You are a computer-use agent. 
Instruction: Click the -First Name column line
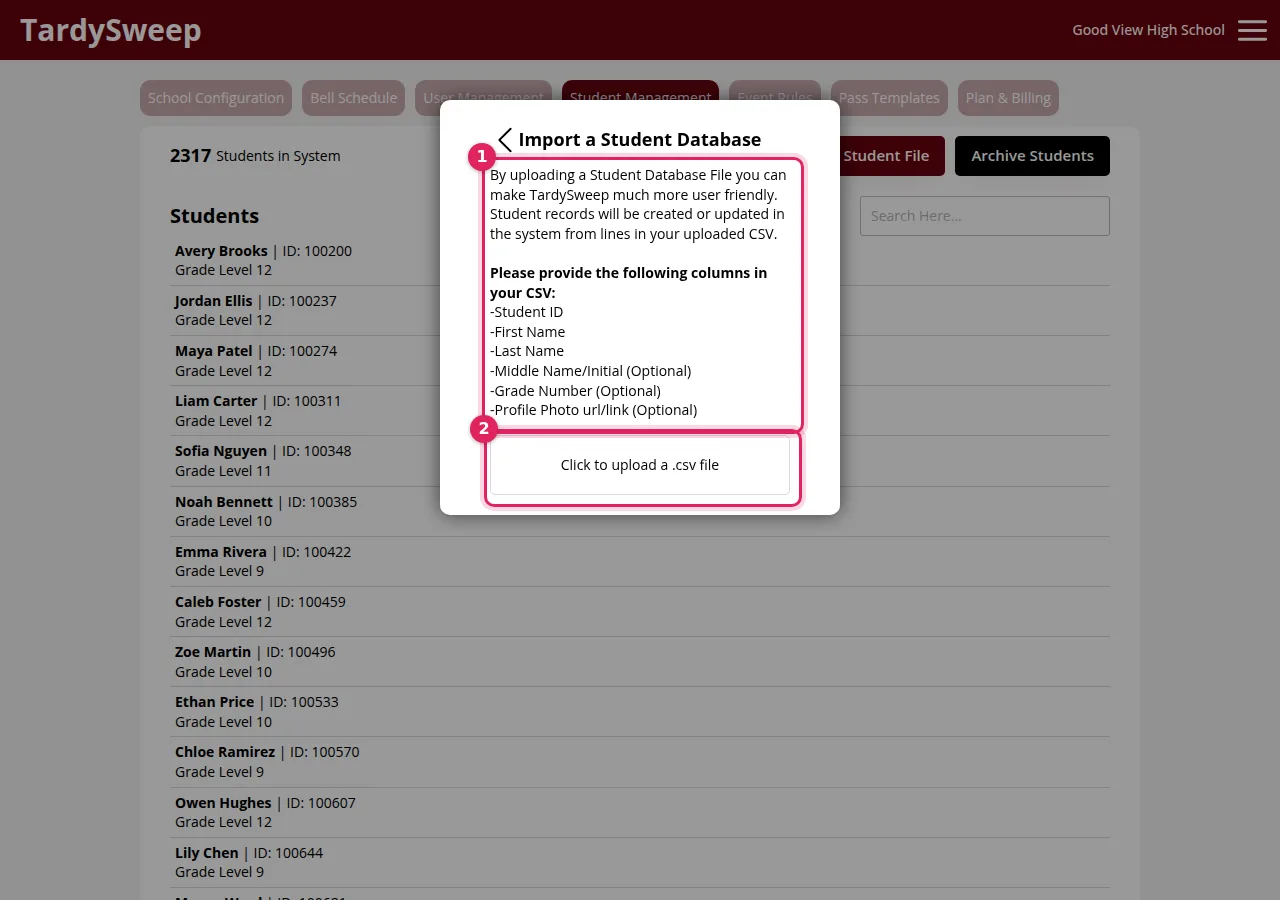click(527, 332)
